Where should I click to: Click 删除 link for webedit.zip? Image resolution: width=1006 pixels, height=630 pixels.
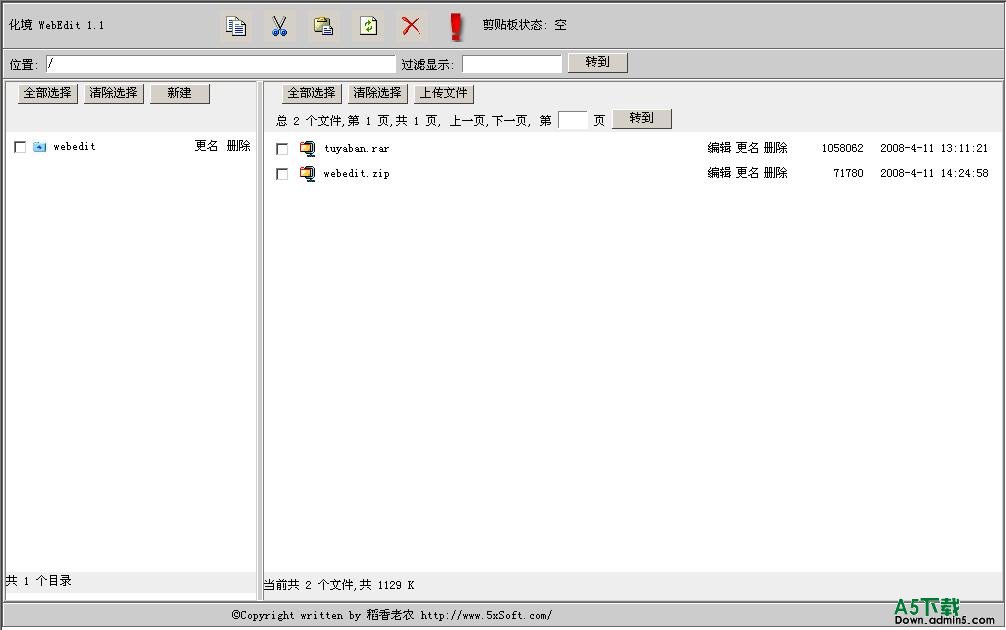point(776,173)
